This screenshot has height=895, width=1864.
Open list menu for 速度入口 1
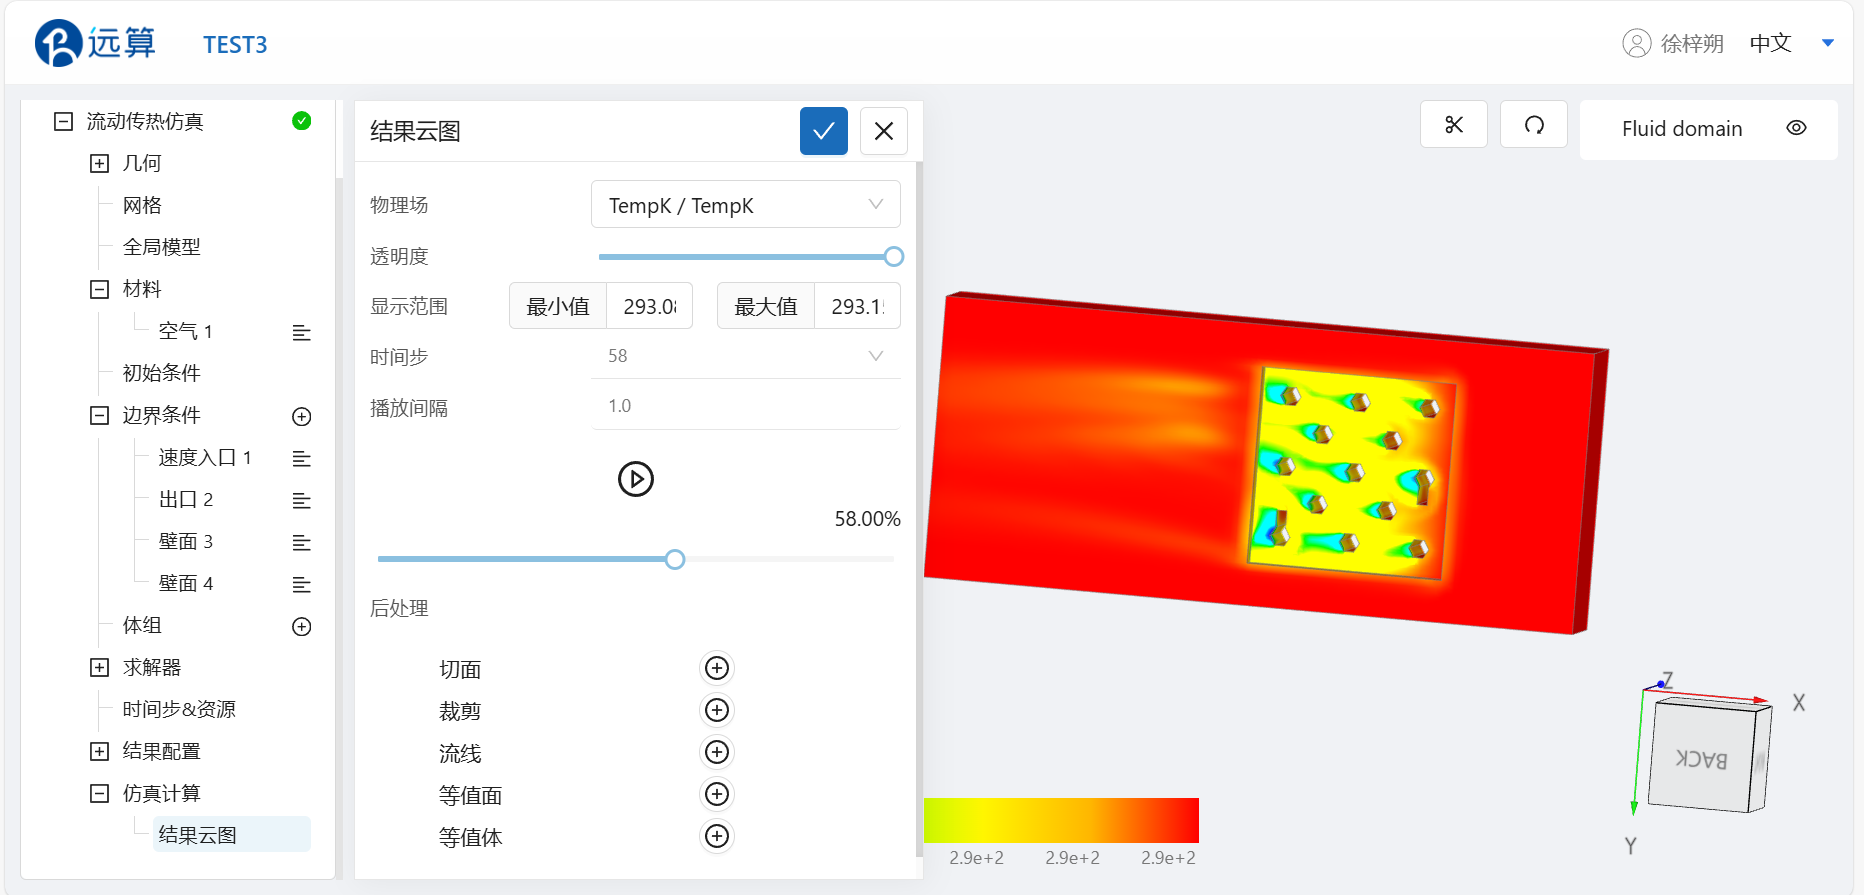[x=301, y=458]
